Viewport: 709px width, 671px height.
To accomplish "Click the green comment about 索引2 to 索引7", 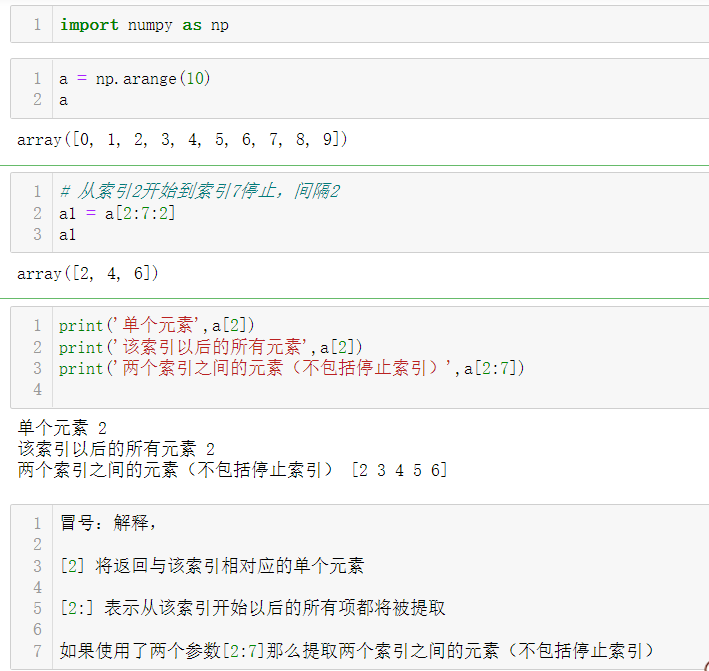I will coord(198,191).
